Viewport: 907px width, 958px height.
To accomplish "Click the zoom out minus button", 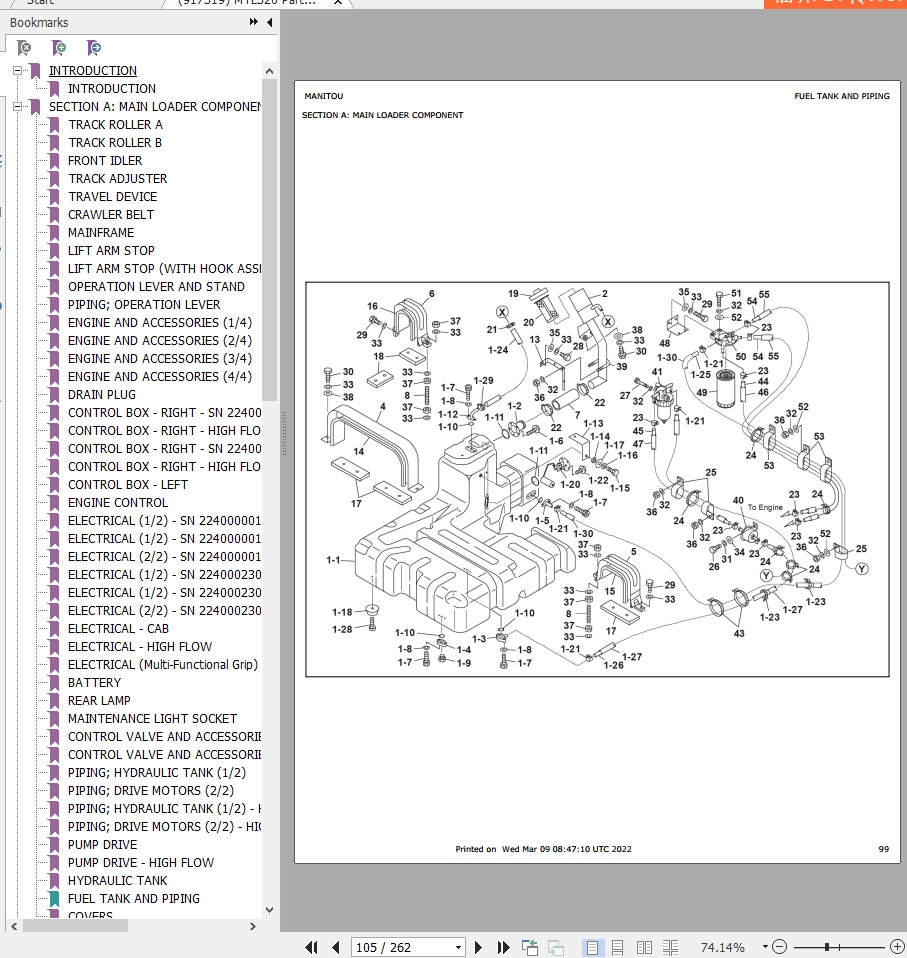I will [779, 947].
